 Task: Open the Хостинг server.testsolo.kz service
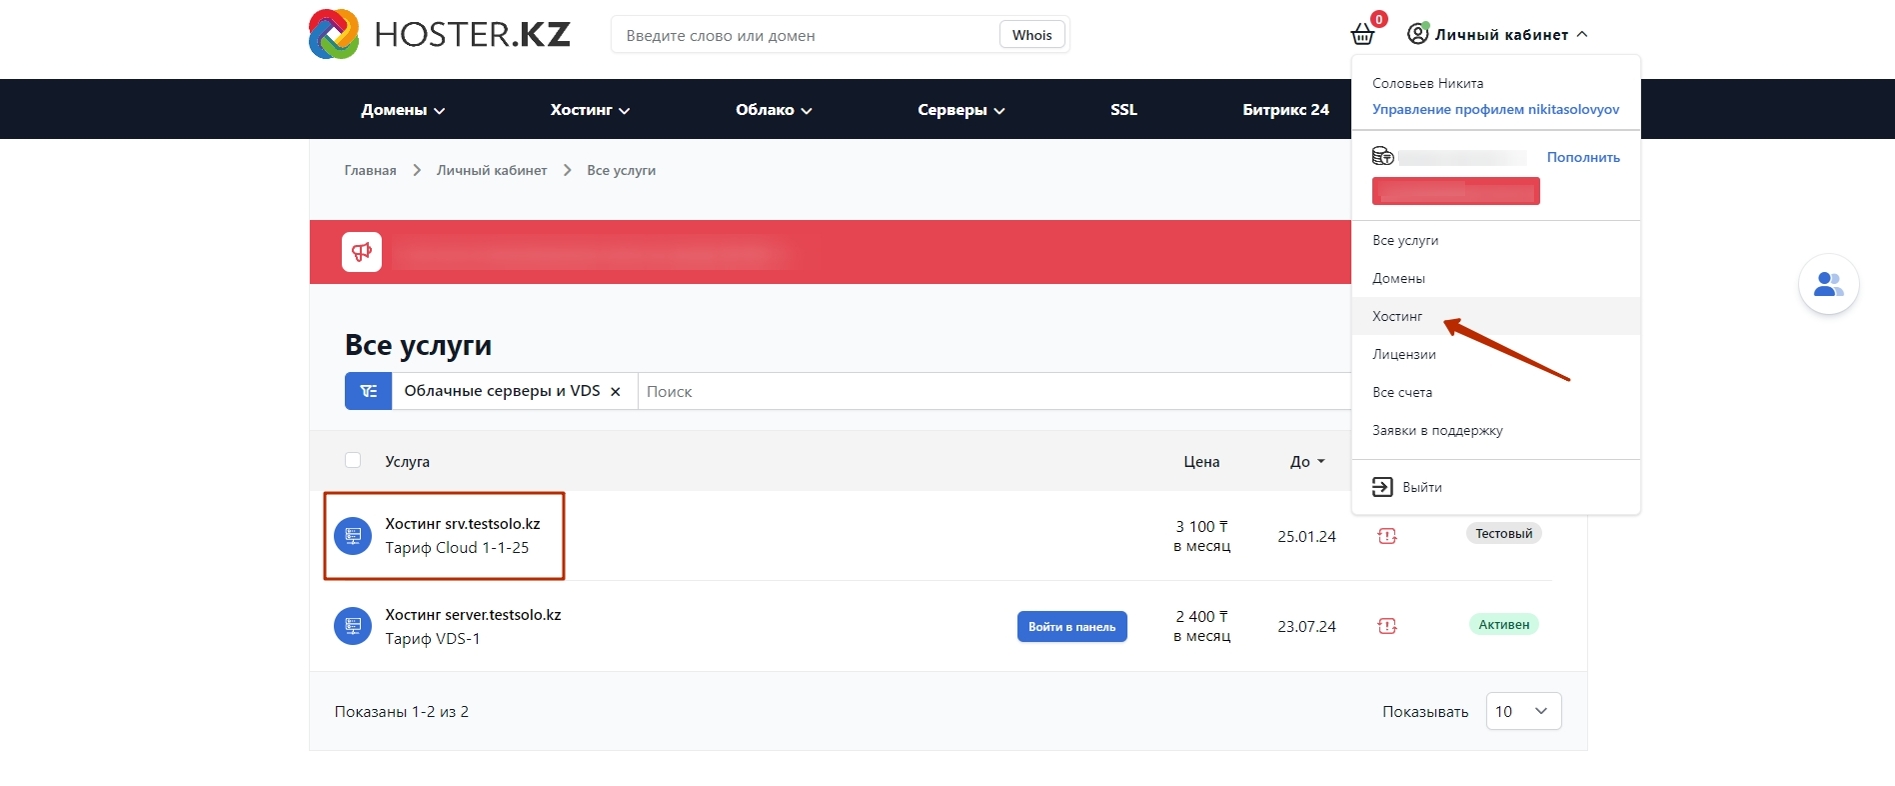click(473, 614)
